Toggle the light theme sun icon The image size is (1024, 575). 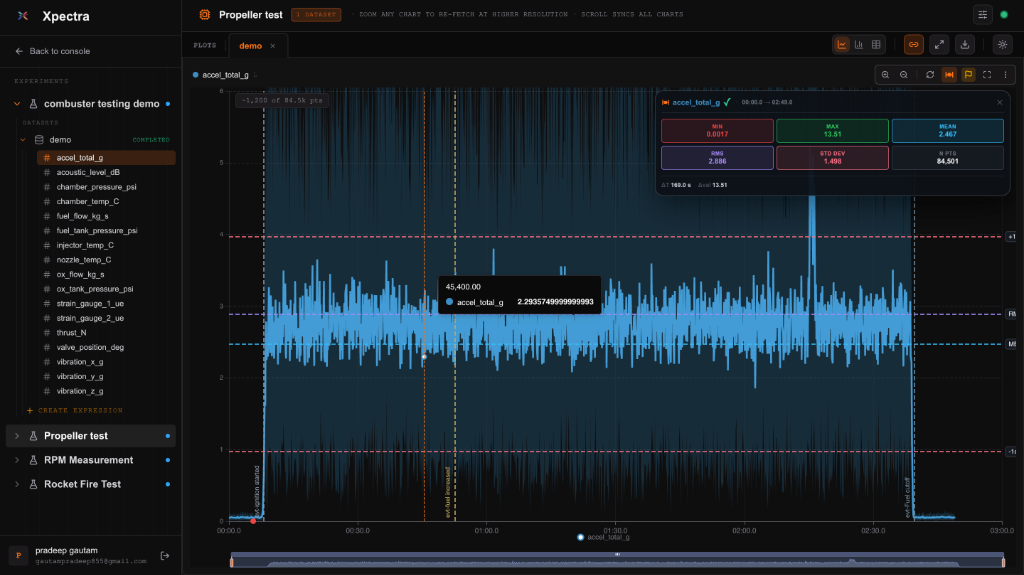[x=1002, y=44]
